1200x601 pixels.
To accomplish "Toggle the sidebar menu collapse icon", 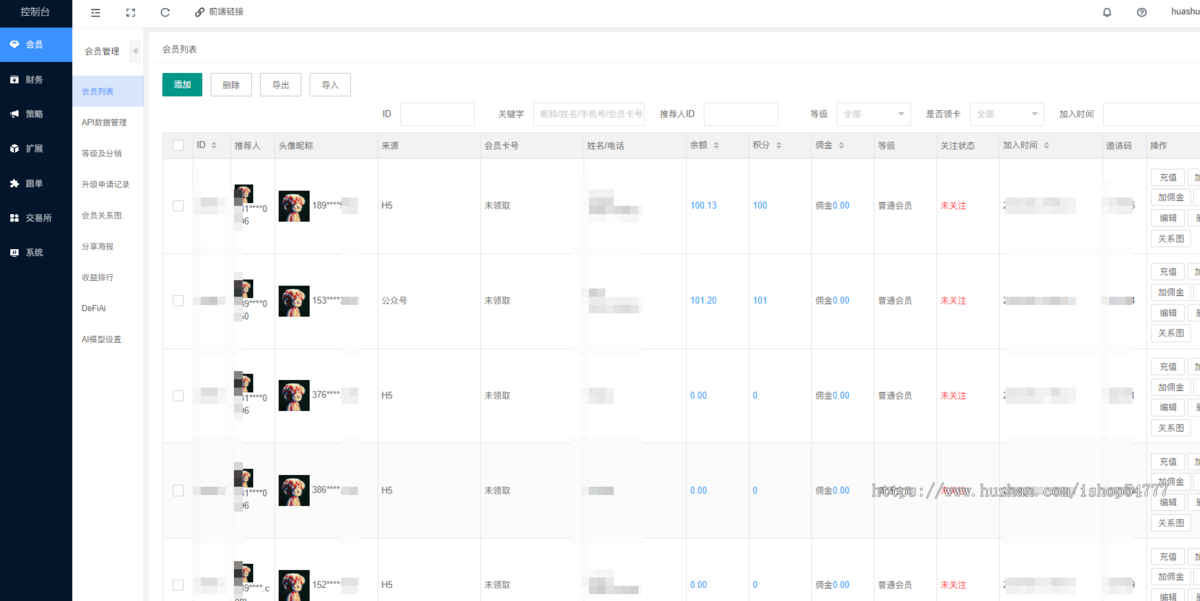I will [95, 12].
